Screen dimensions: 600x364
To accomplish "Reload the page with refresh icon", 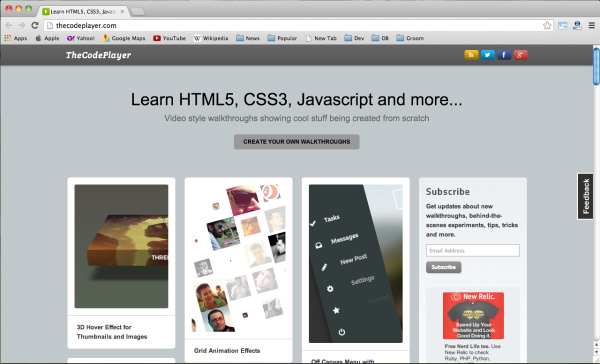I will click(x=35, y=25).
